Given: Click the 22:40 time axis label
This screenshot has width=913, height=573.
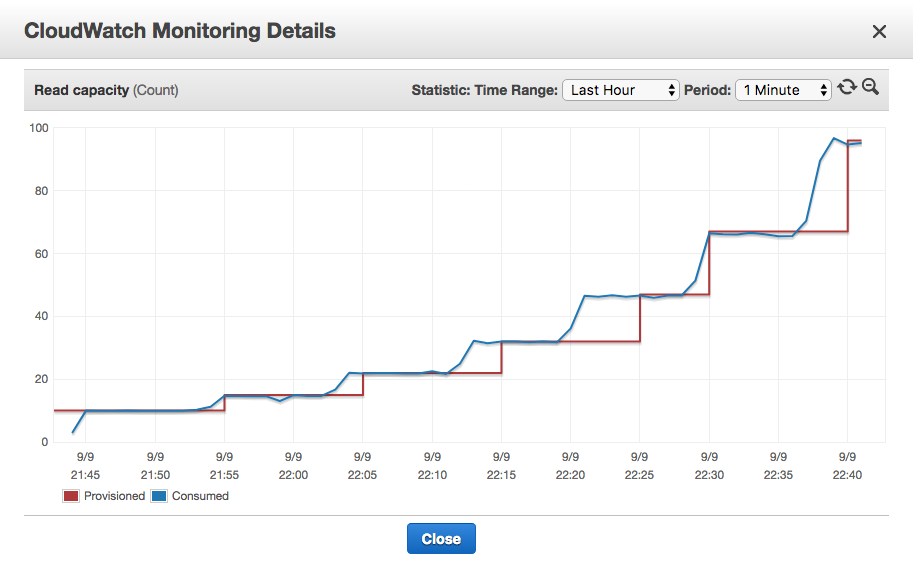Looking at the screenshot, I should pos(847,475).
